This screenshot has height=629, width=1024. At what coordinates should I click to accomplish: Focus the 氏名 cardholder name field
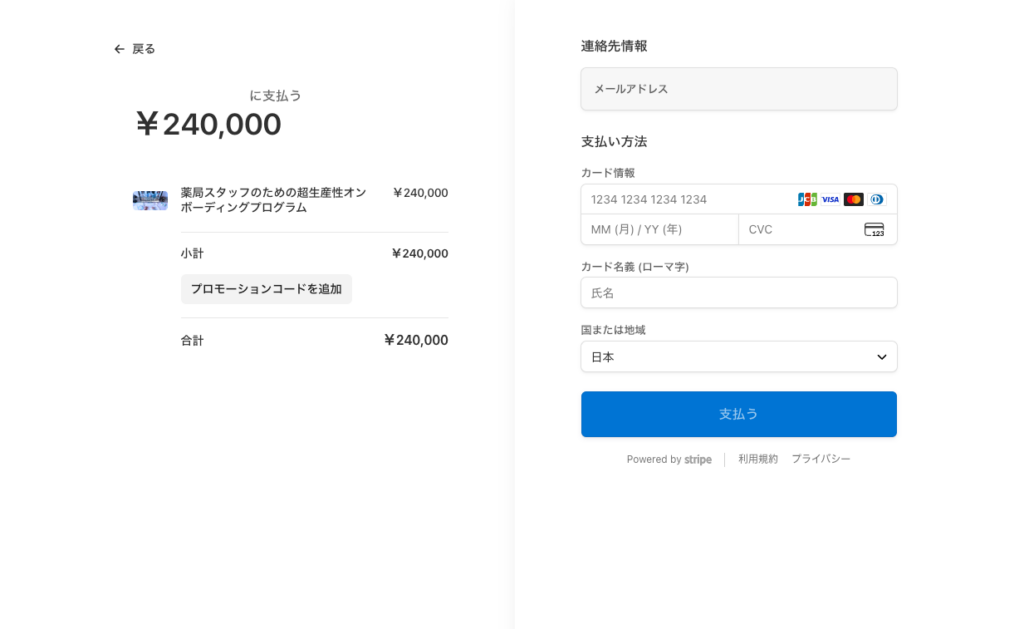click(738, 293)
